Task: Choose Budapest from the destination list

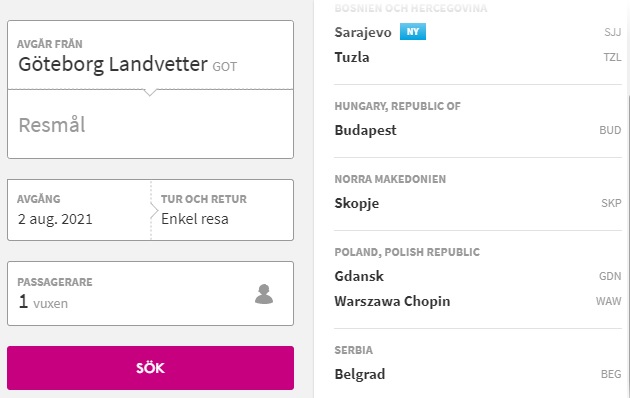Action: click(x=478, y=130)
